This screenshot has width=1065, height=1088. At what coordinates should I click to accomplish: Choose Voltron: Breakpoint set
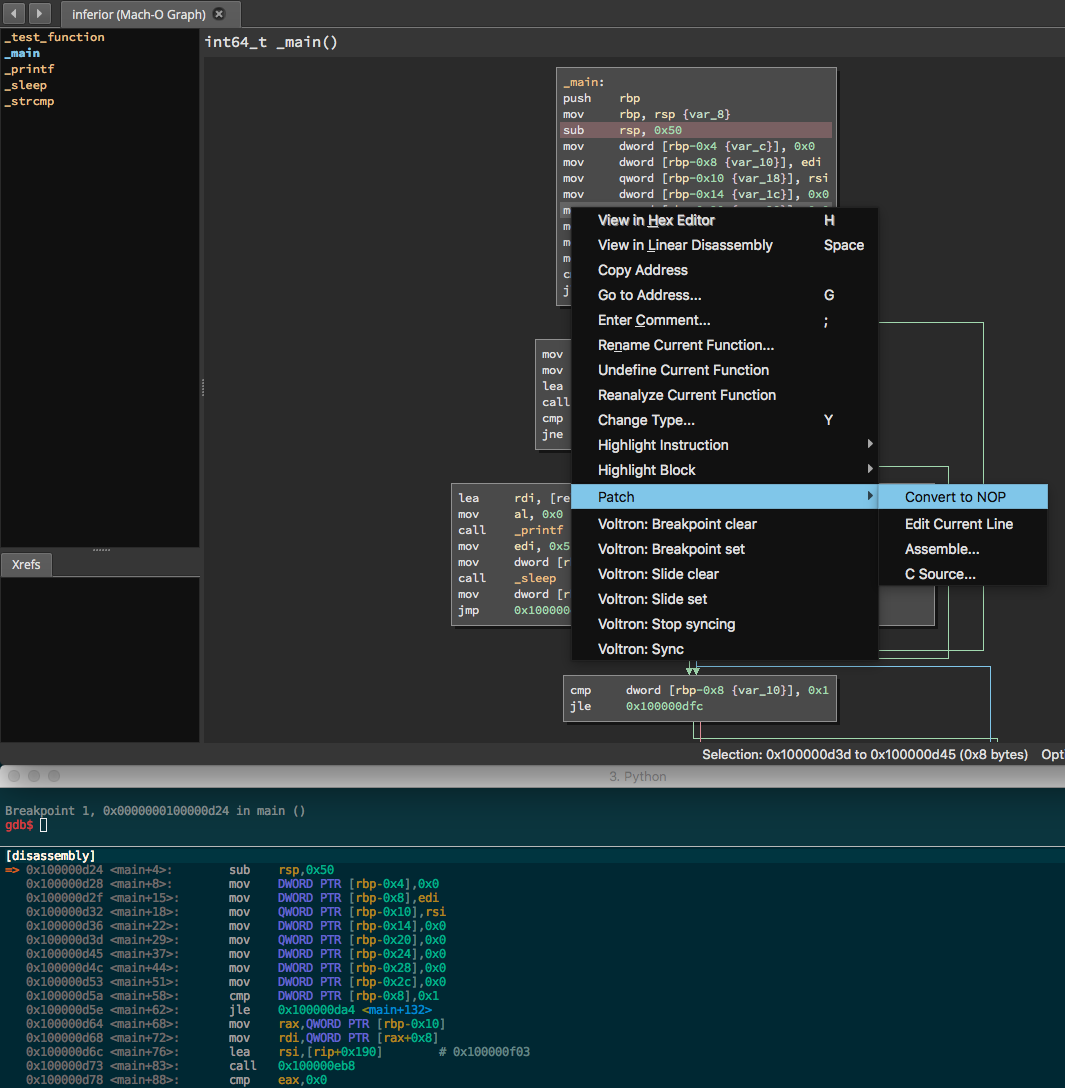[671, 549]
